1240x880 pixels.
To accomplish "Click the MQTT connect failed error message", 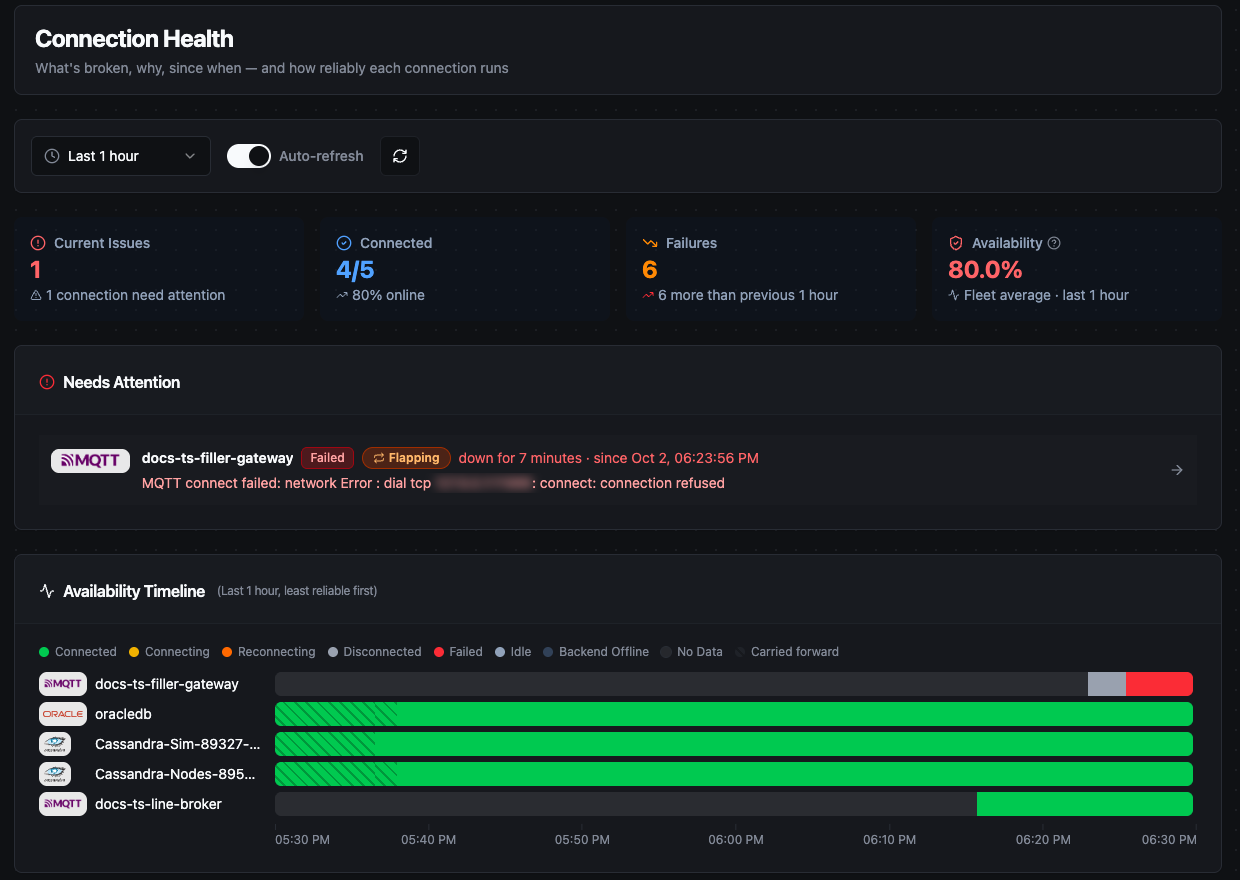I will [433, 483].
